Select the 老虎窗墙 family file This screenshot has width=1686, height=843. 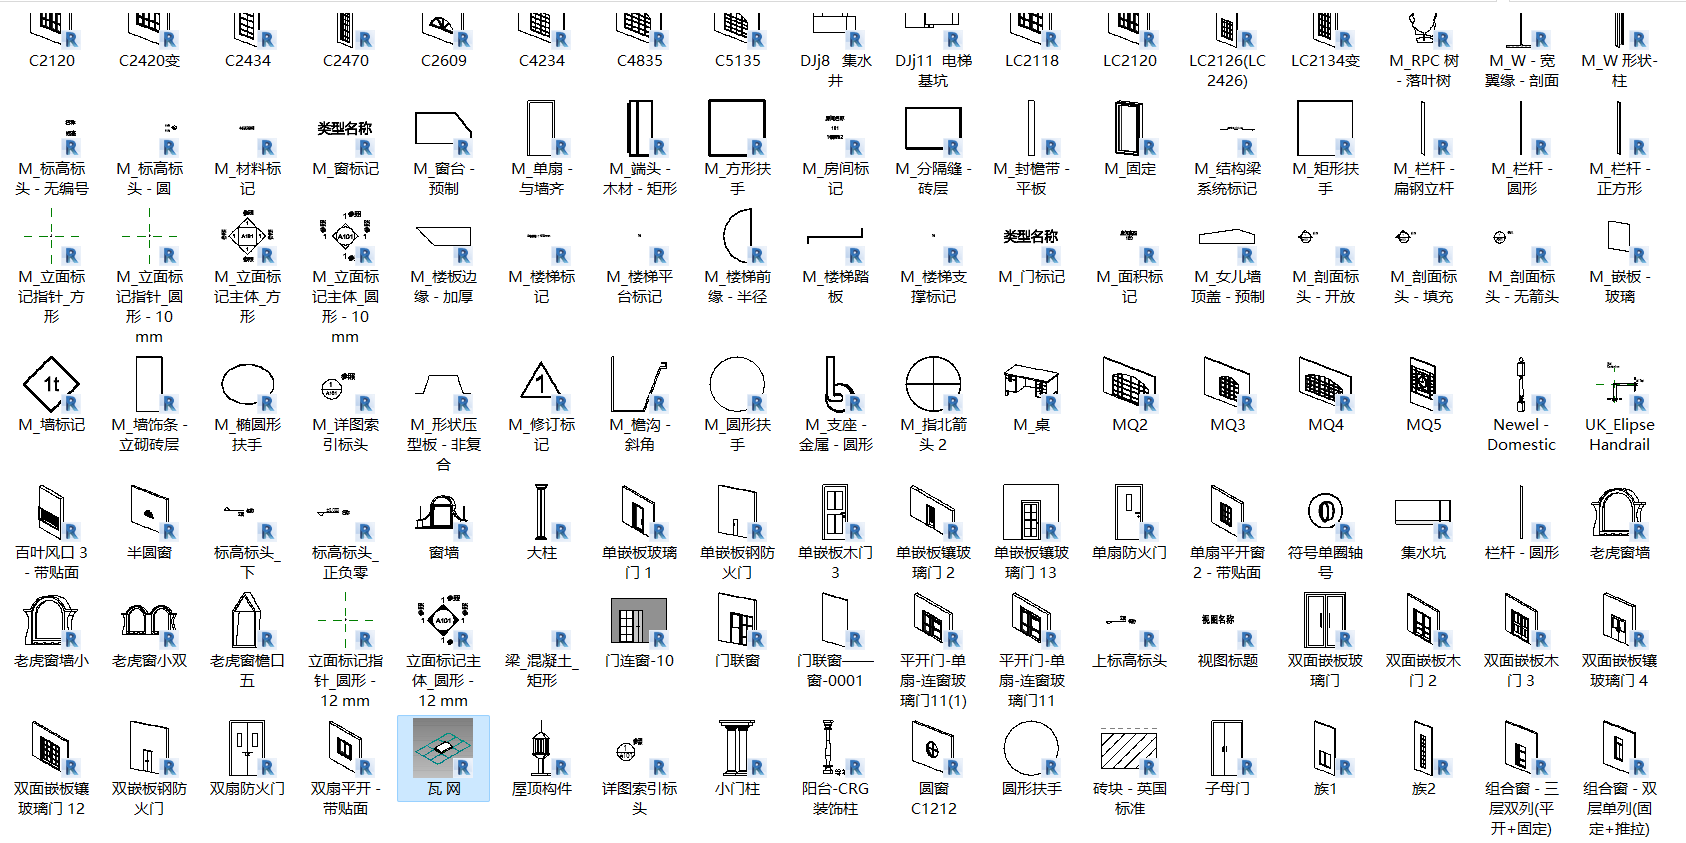click(x=1619, y=522)
